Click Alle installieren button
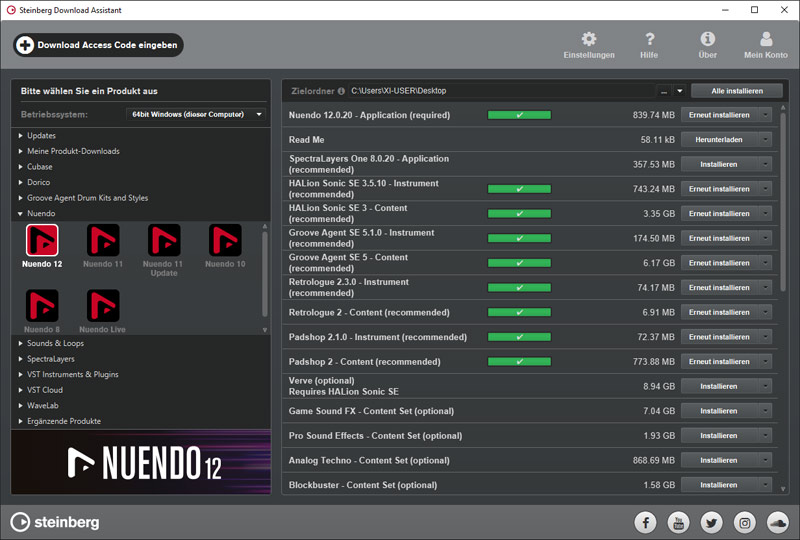This screenshot has height=540, width=800. pyautogui.click(x=737, y=91)
